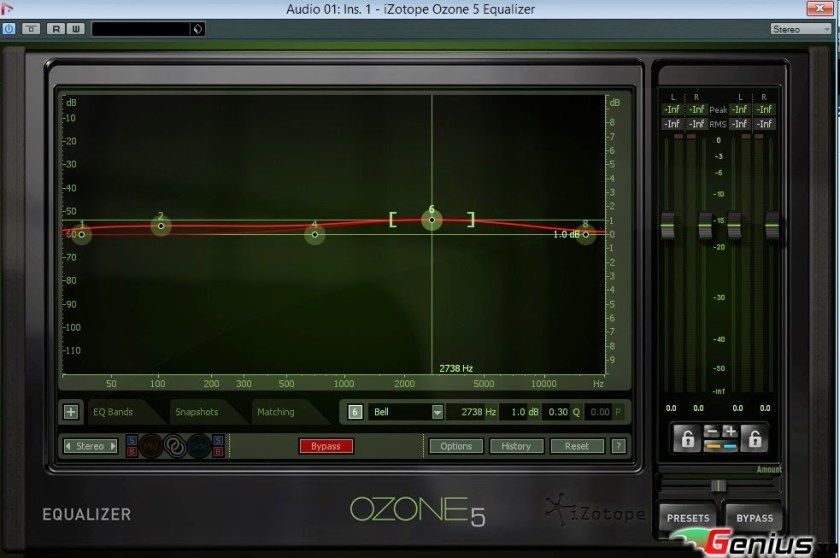
Task: Click the red Bypass button
Action: (x=326, y=446)
